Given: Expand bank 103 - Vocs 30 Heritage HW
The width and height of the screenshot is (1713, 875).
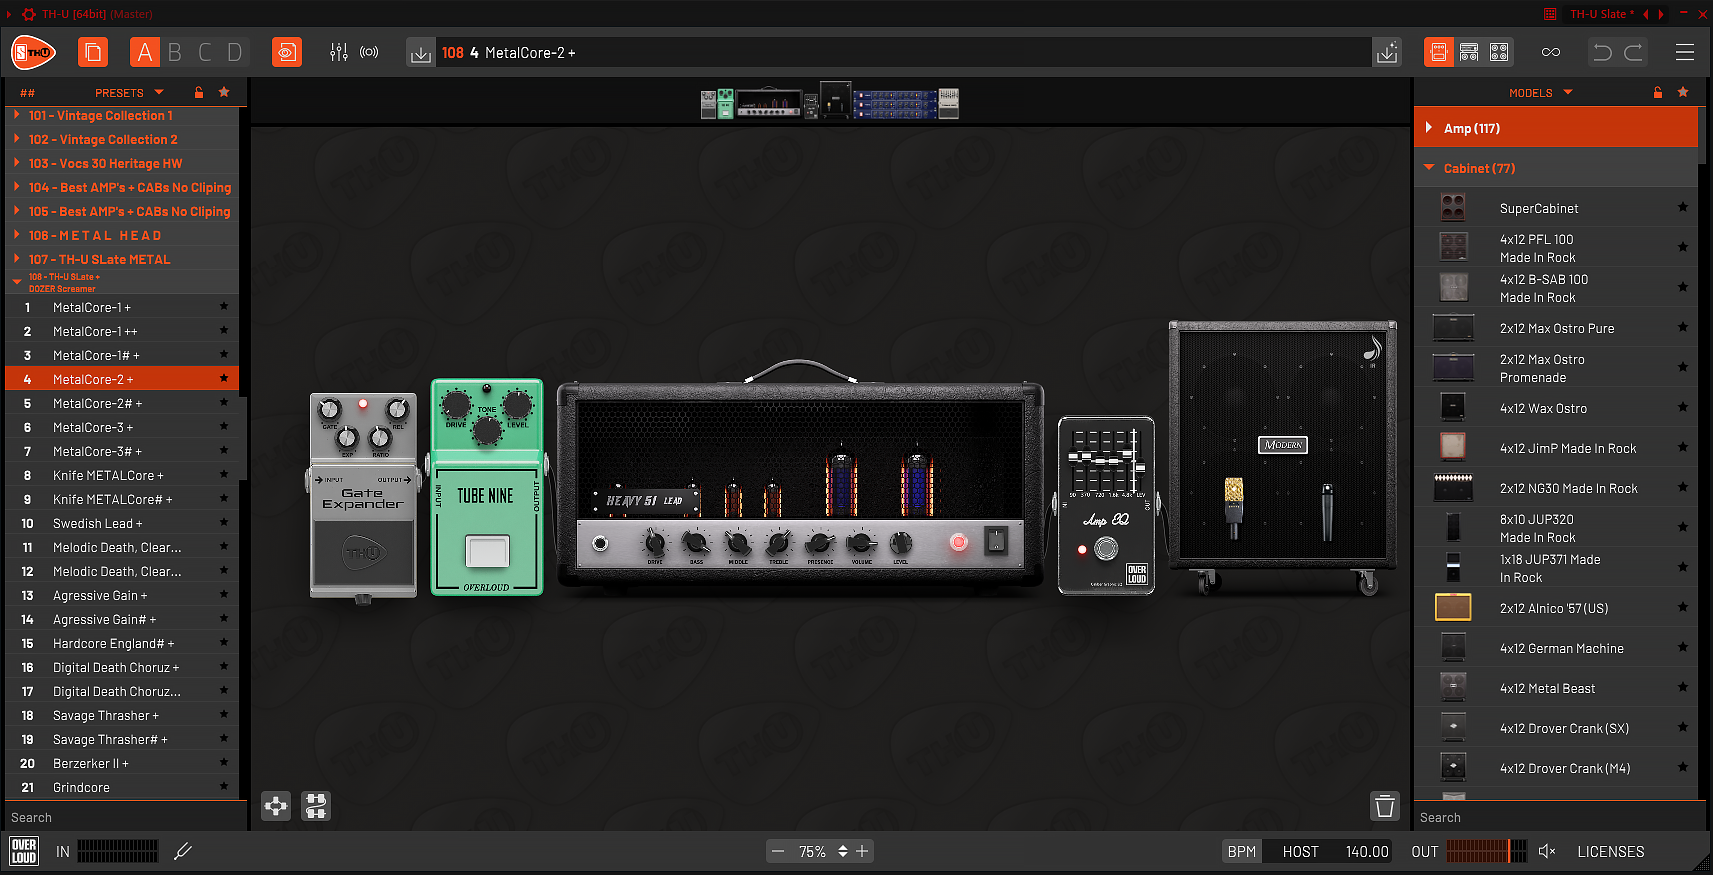Looking at the screenshot, I should [122, 163].
